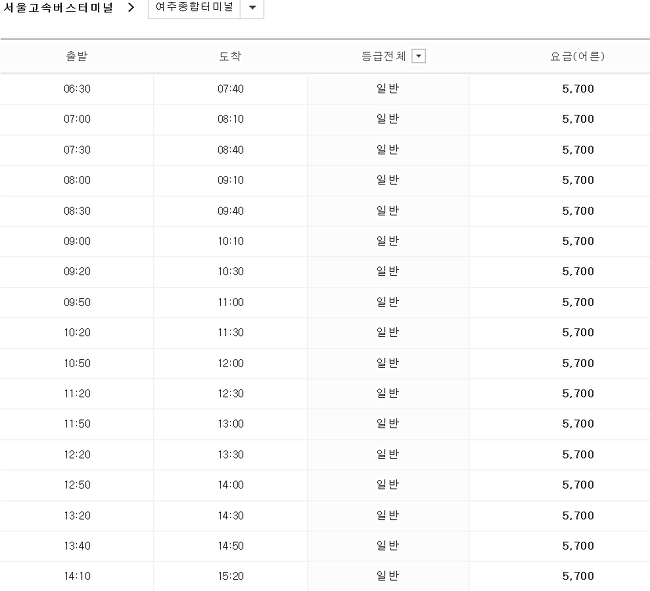Viewport: 650px width, 591px height.
Task: Open the 등급전체 grade filter arrow
Action: (x=419, y=56)
